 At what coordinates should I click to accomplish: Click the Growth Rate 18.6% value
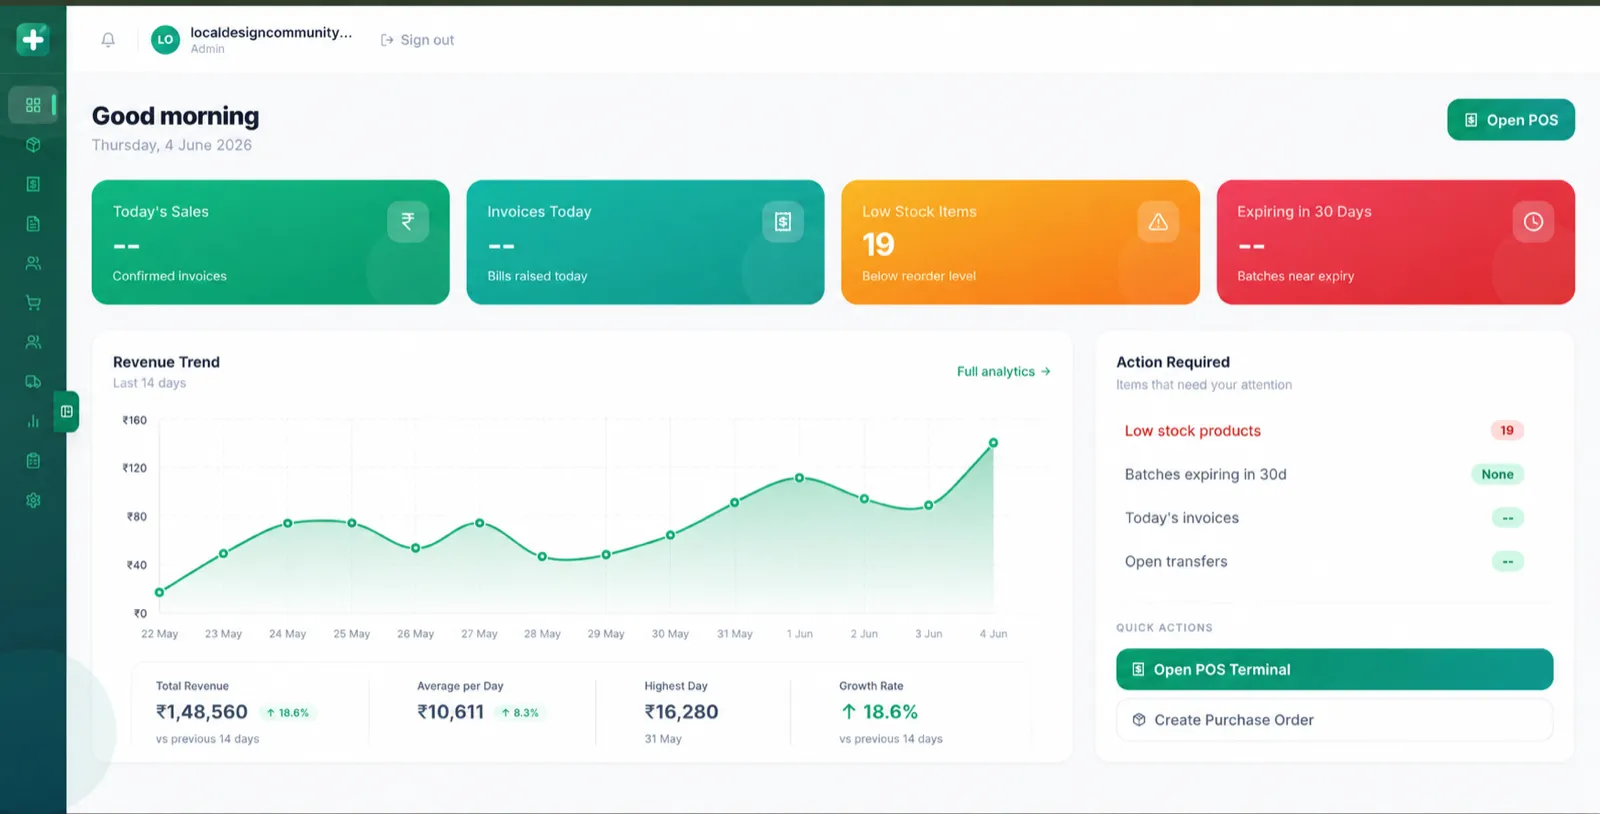879,712
